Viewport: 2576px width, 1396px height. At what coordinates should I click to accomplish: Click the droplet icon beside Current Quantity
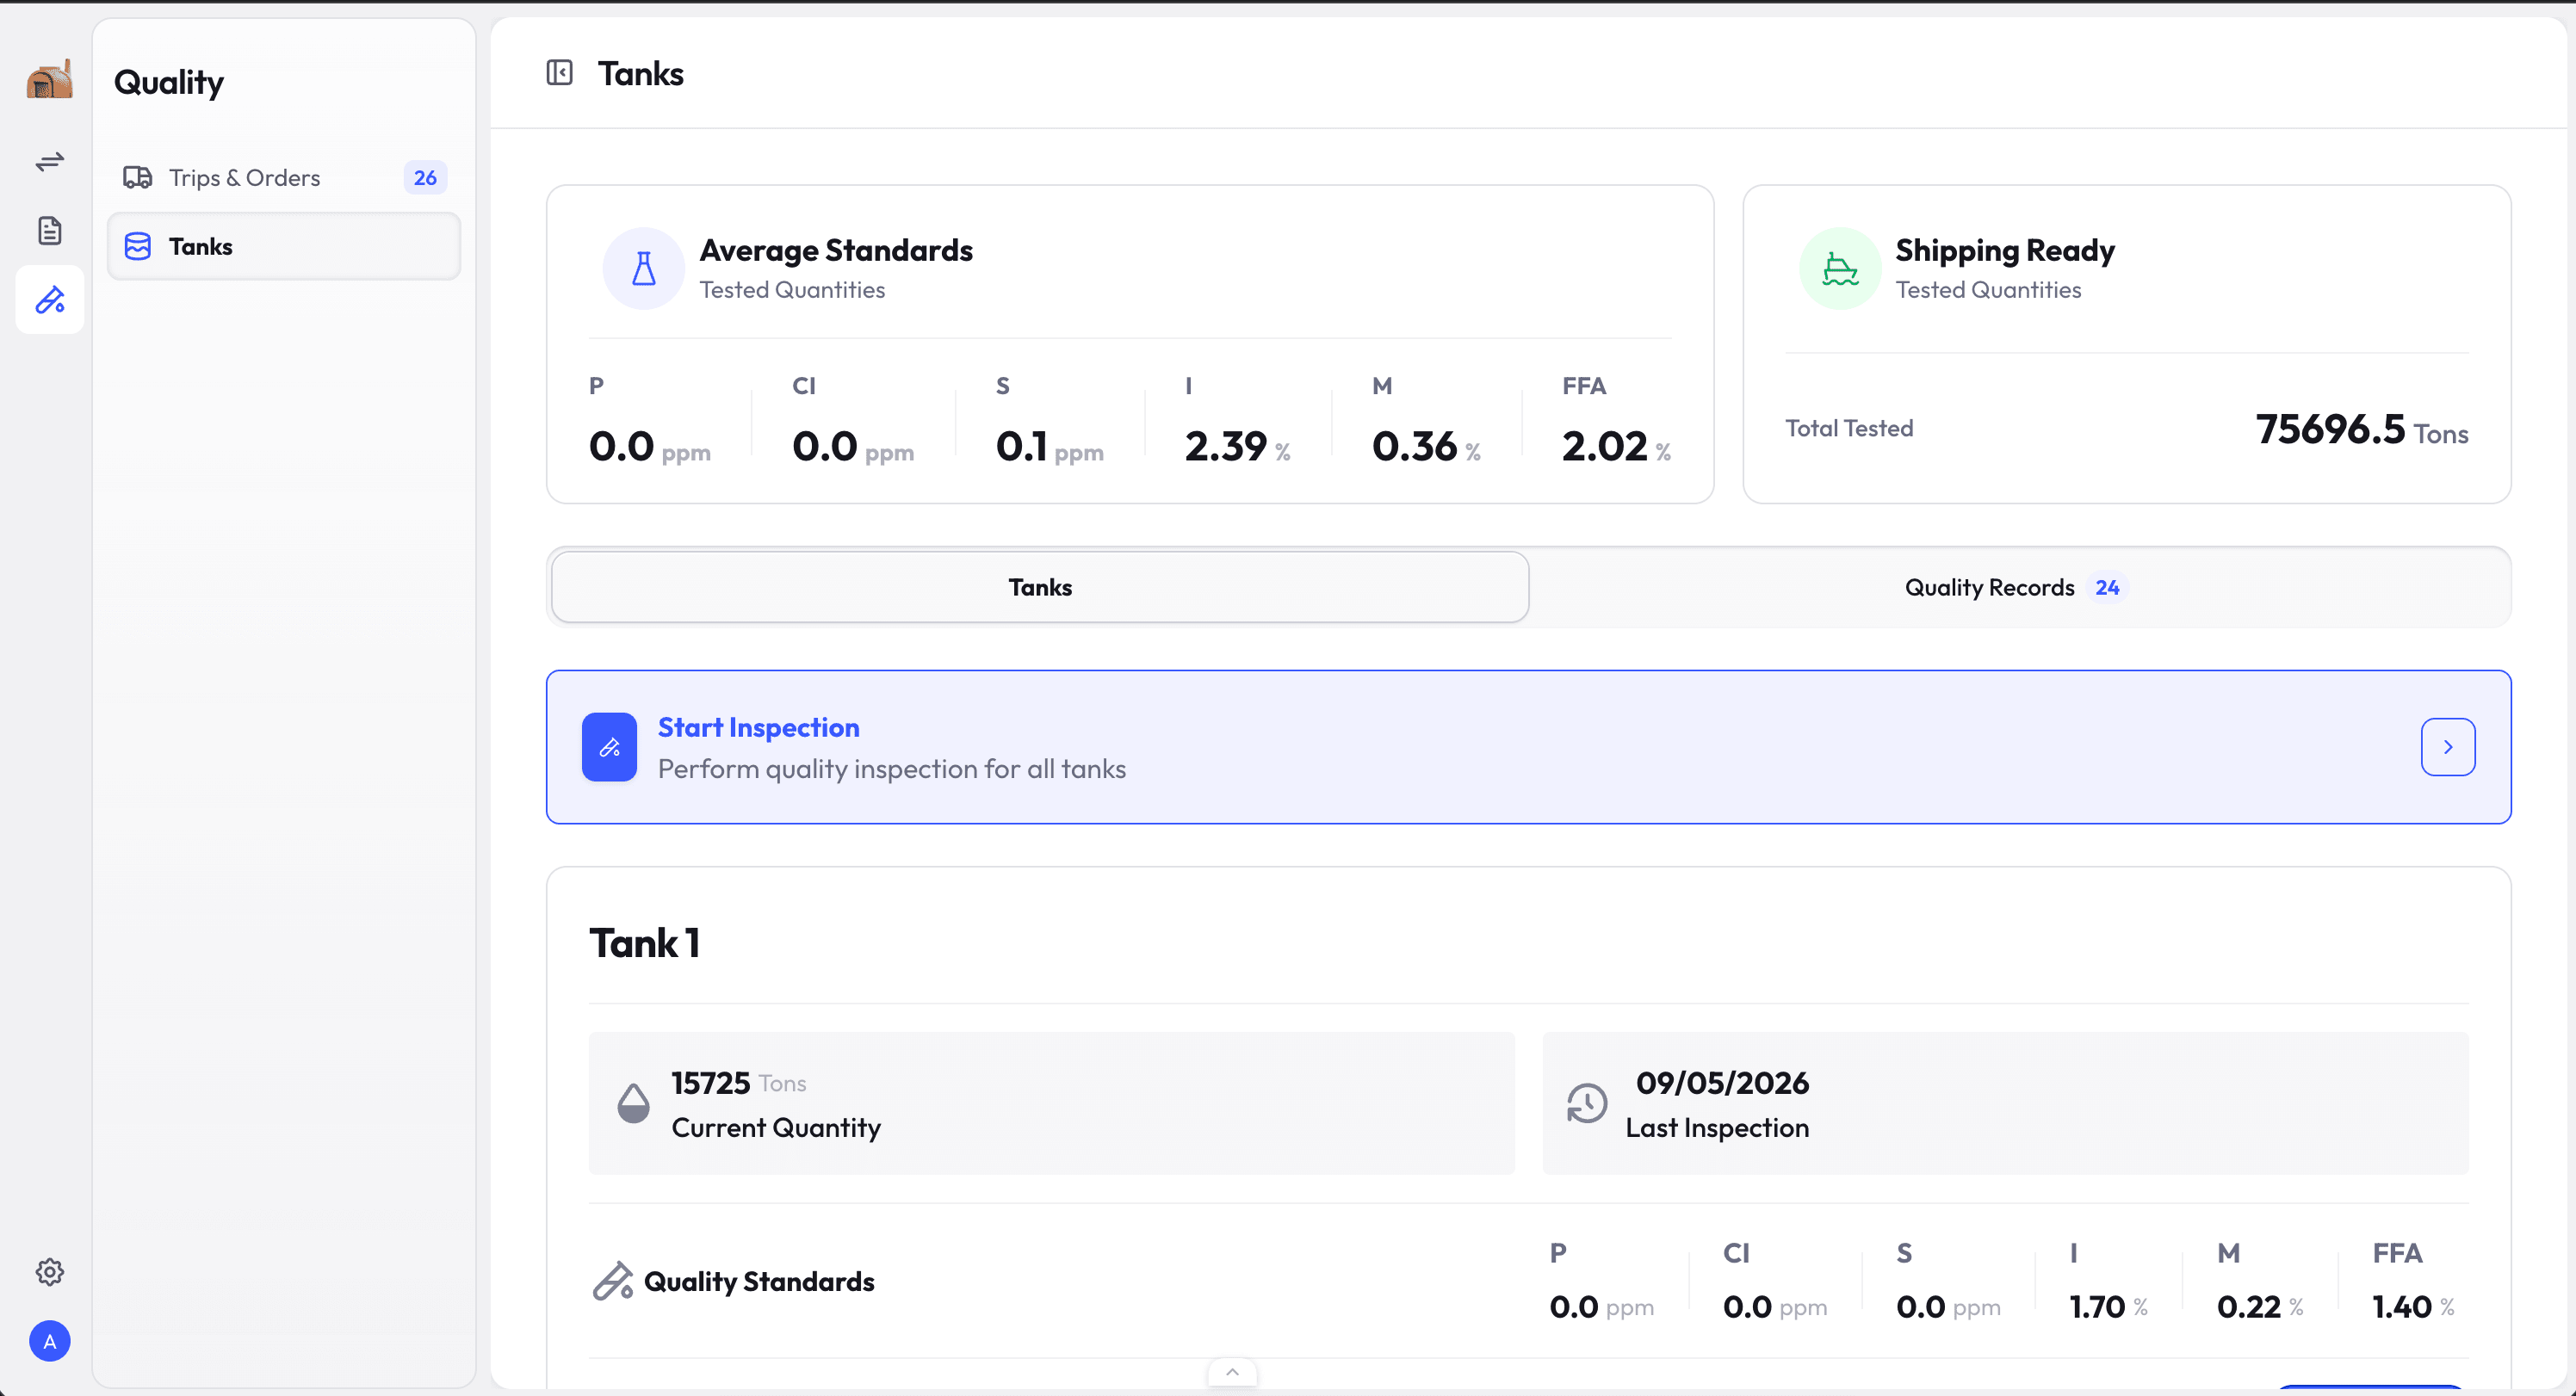(x=633, y=1104)
